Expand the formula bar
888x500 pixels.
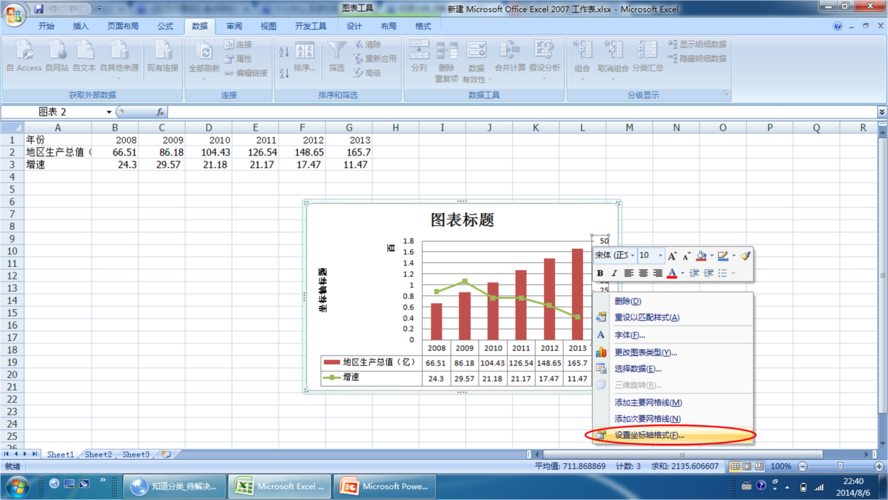point(882,112)
